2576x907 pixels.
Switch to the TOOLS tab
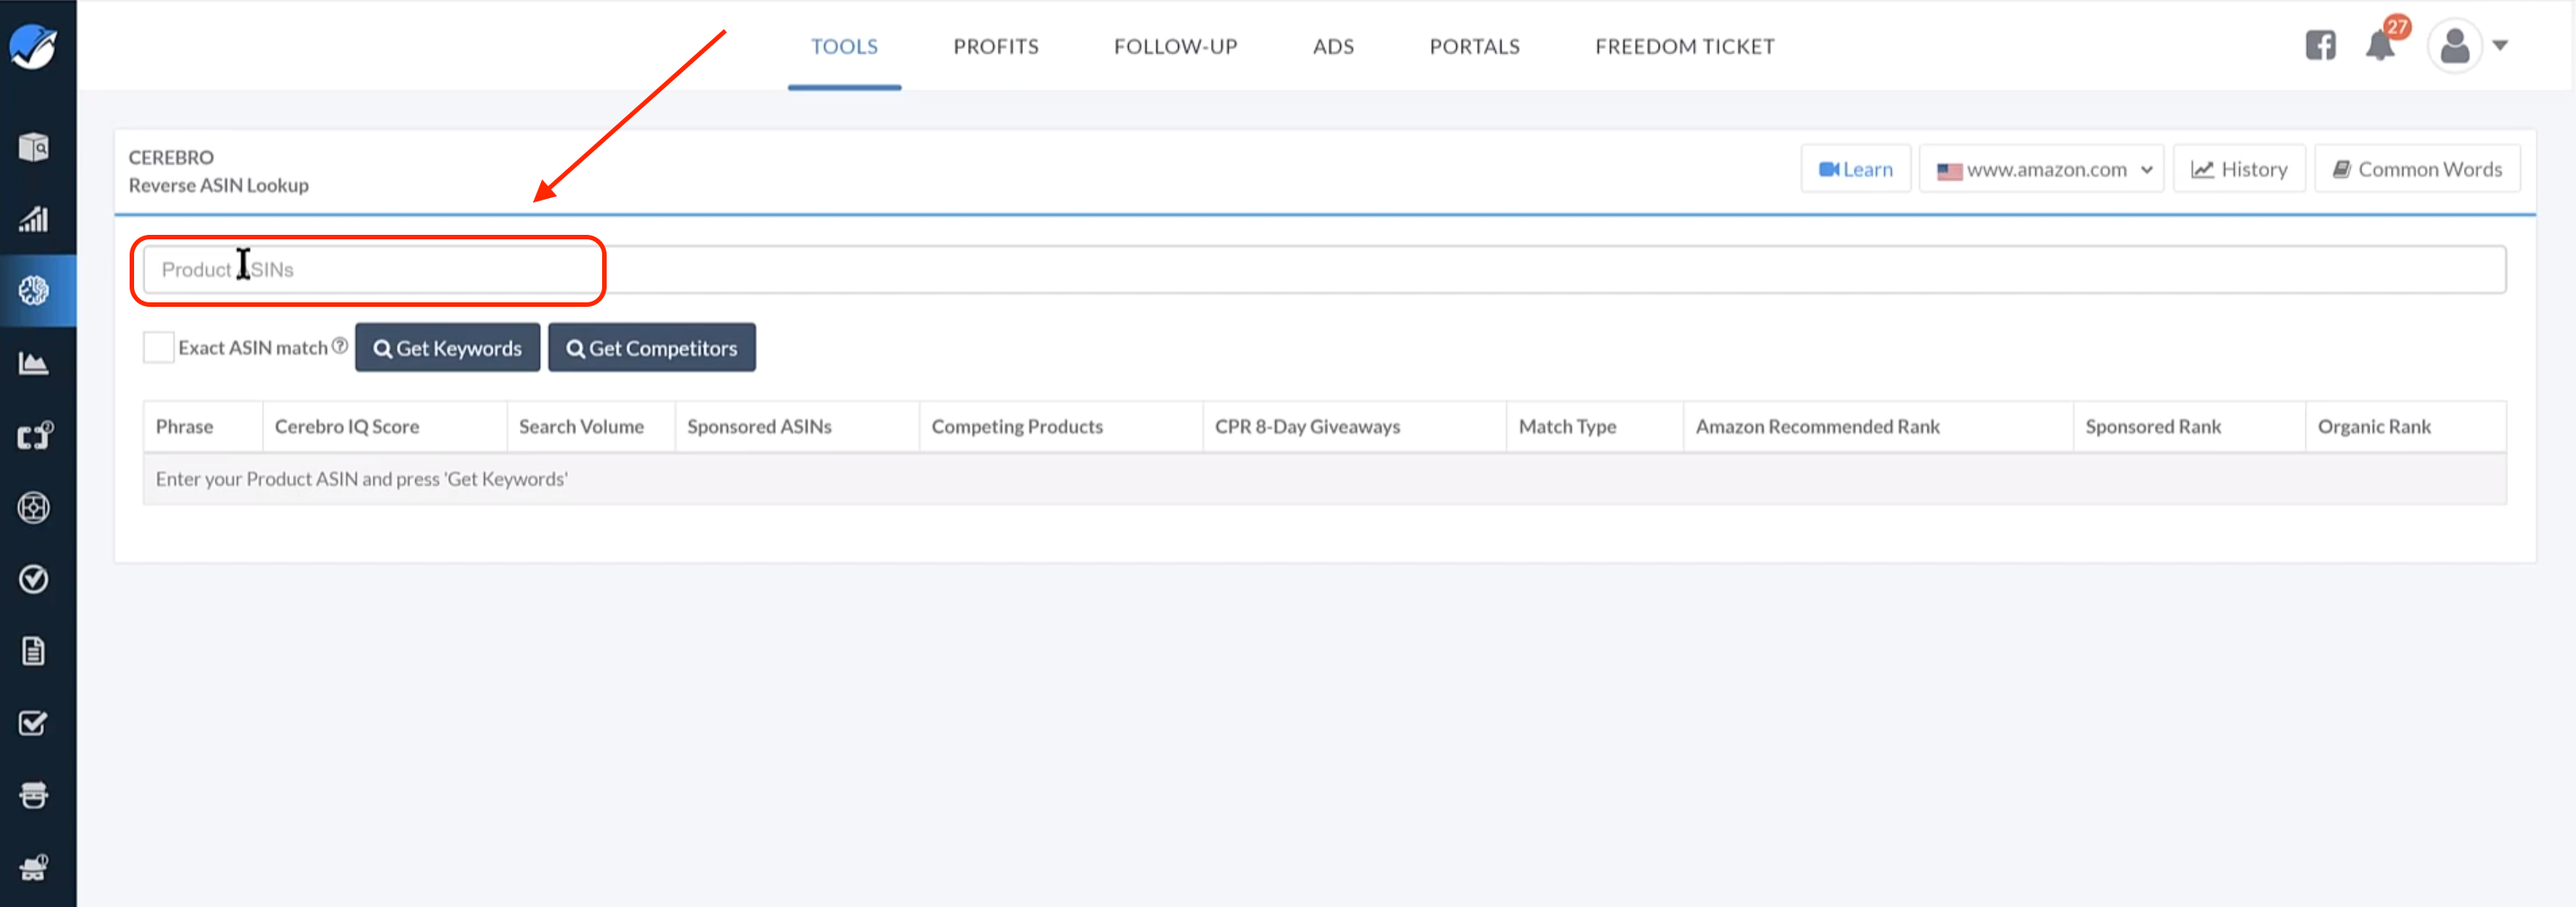(x=844, y=46)
